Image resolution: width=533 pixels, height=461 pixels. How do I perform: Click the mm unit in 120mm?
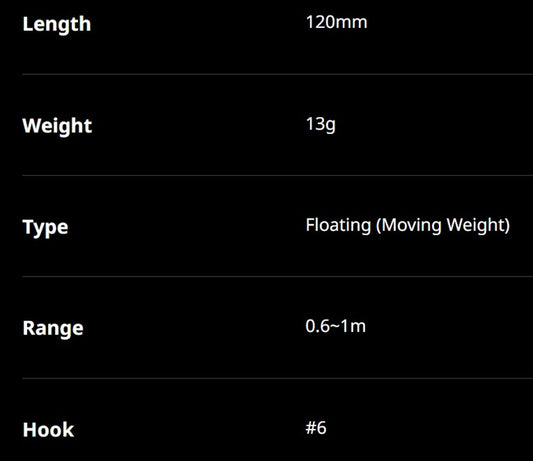click(x=351, y=23)
